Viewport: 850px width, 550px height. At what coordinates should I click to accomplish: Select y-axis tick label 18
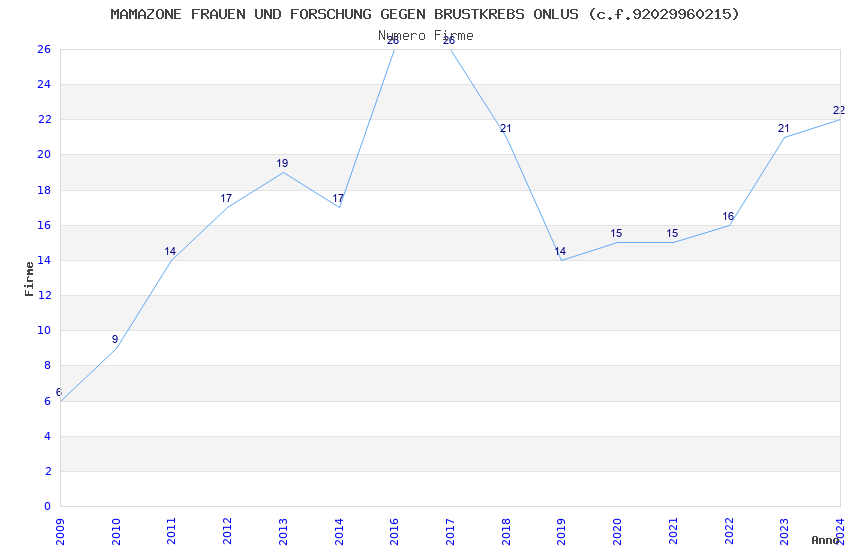[x=44, y=190]
